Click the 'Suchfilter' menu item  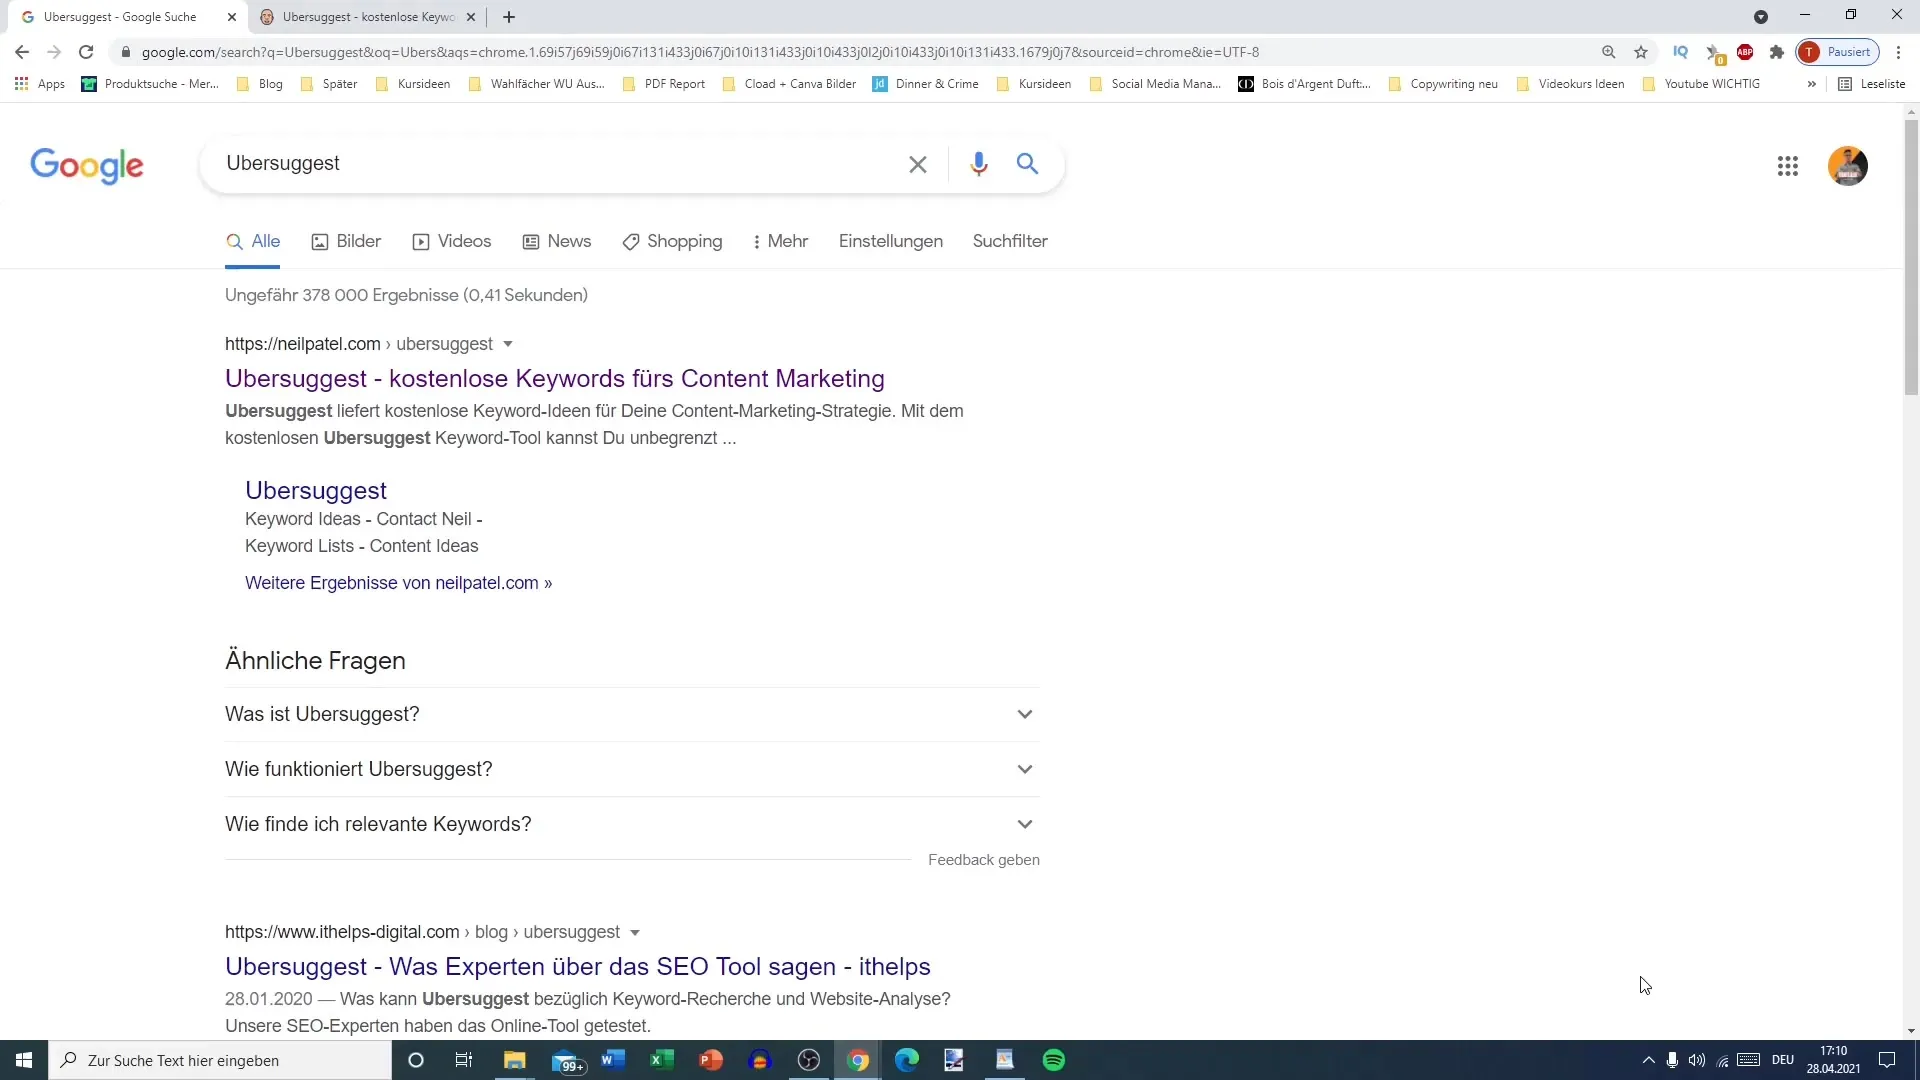coord(1009,240)
